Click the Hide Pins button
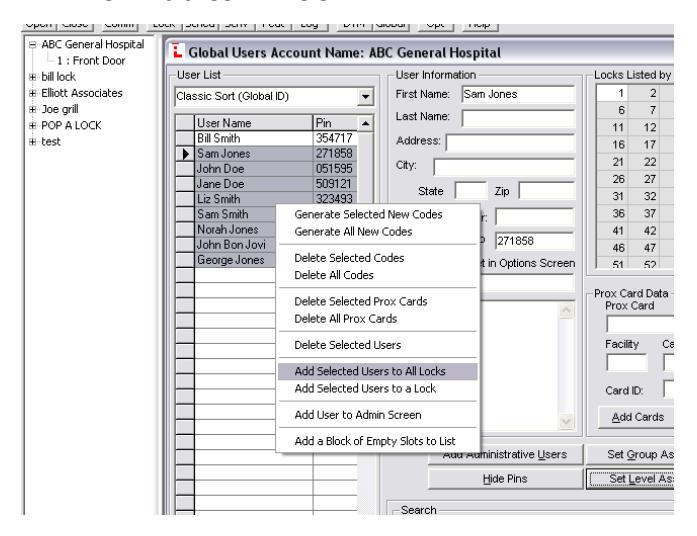This screenshot has height=536, width=697. click(505, 479)
